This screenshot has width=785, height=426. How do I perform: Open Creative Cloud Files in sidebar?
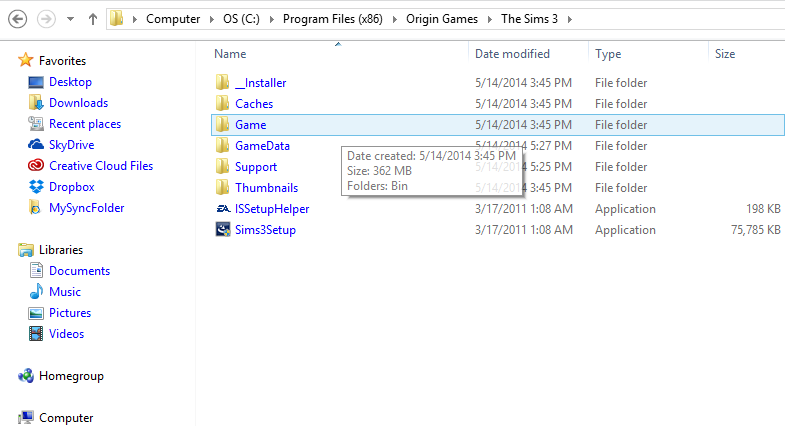(100, 166)
